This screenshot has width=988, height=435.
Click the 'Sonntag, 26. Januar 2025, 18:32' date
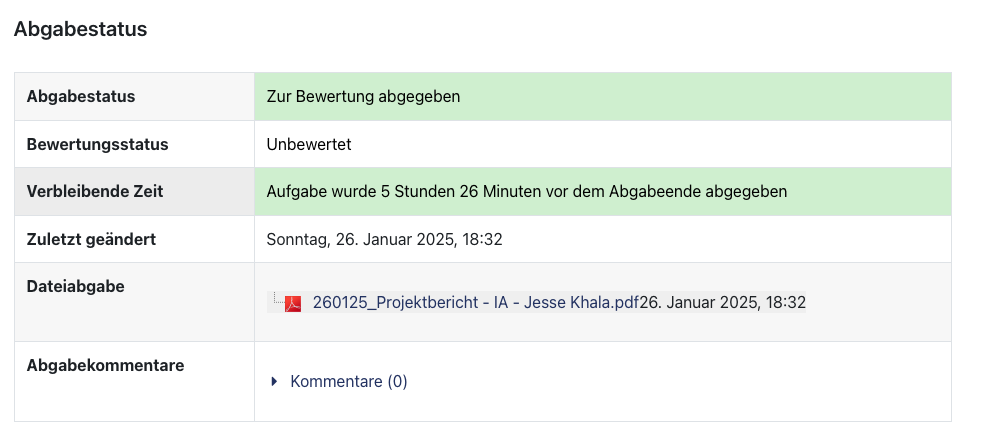tap(384, 239)
